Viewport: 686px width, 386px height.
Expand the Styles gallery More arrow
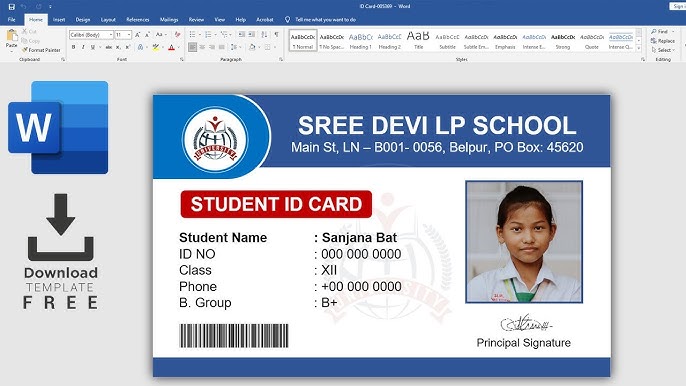pos(639,49)
